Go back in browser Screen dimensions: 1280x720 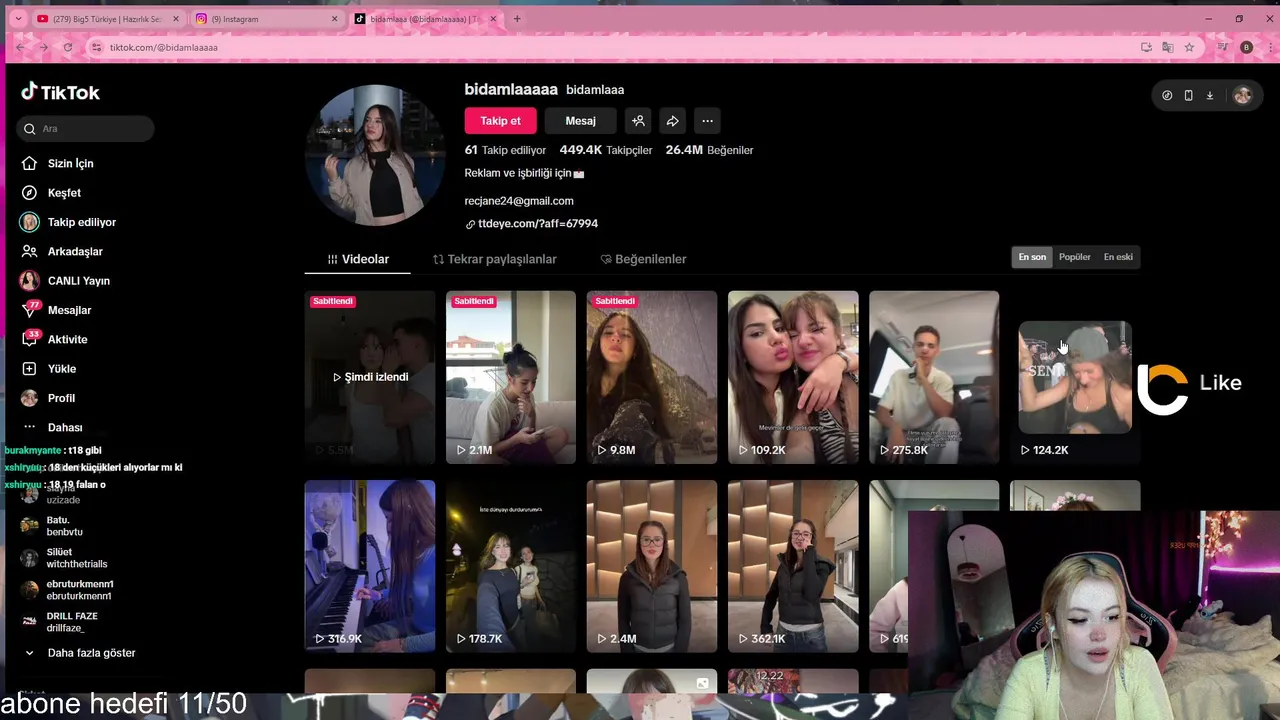[x=20, y=47]
